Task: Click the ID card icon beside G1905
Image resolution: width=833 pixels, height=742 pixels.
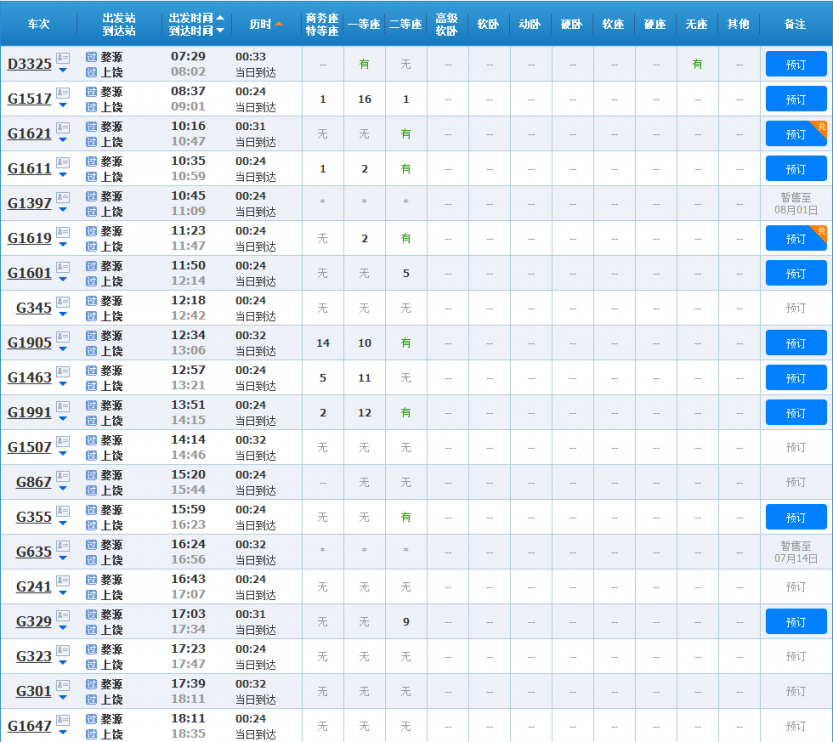Action: tap(63, 337)
